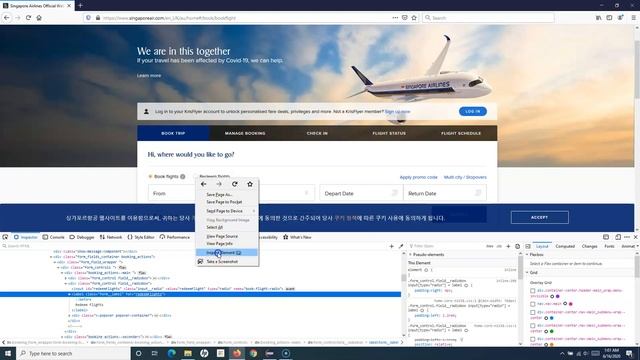This screenshot has height=360, width=640.
Task: Collapse the selected label form_label node
Action: point(69,294)
